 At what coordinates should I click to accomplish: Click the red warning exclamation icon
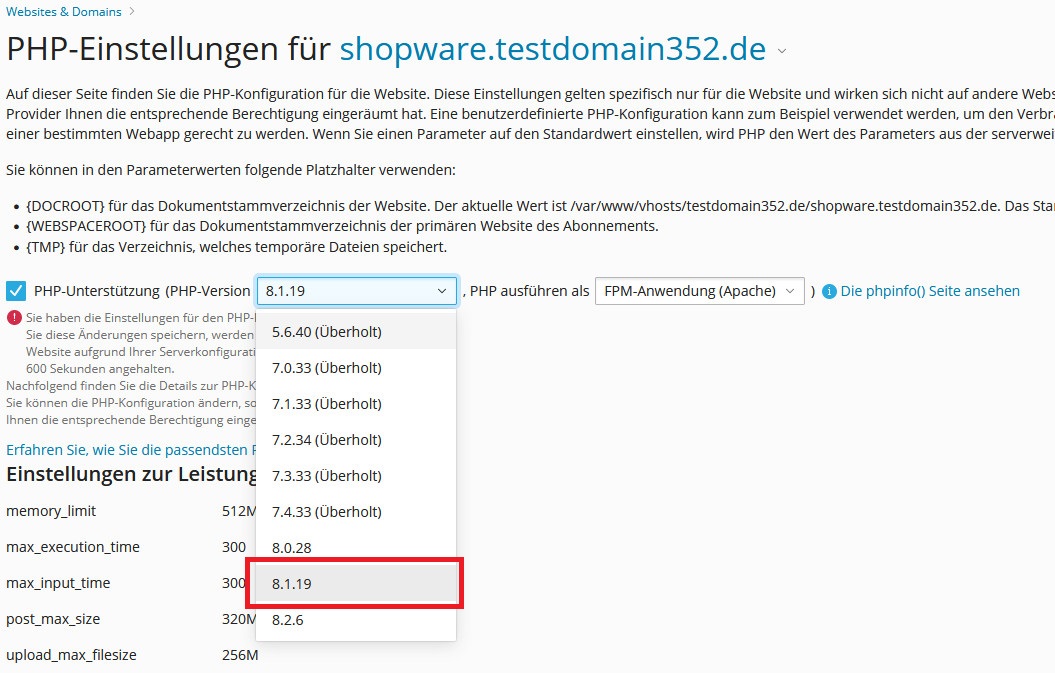pos(14,317)
